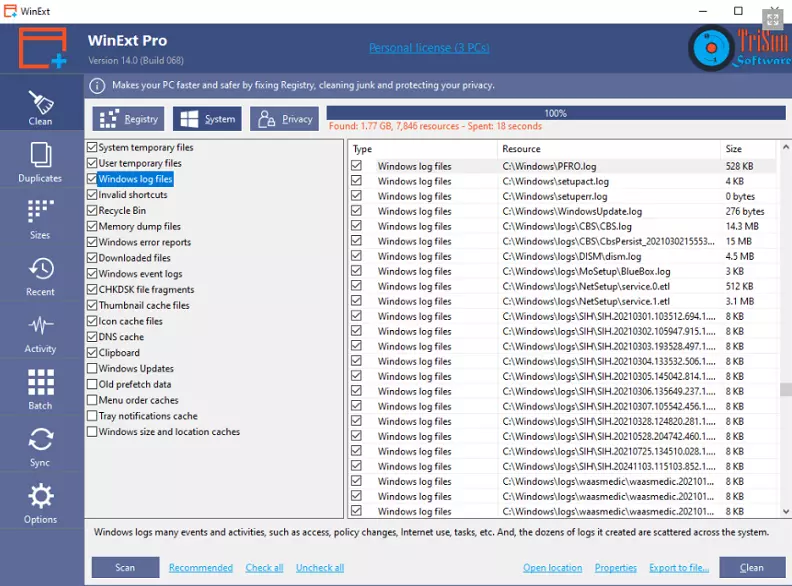
Task: Open the Recent files sidebar icon
Action: [x=40, y=276]
